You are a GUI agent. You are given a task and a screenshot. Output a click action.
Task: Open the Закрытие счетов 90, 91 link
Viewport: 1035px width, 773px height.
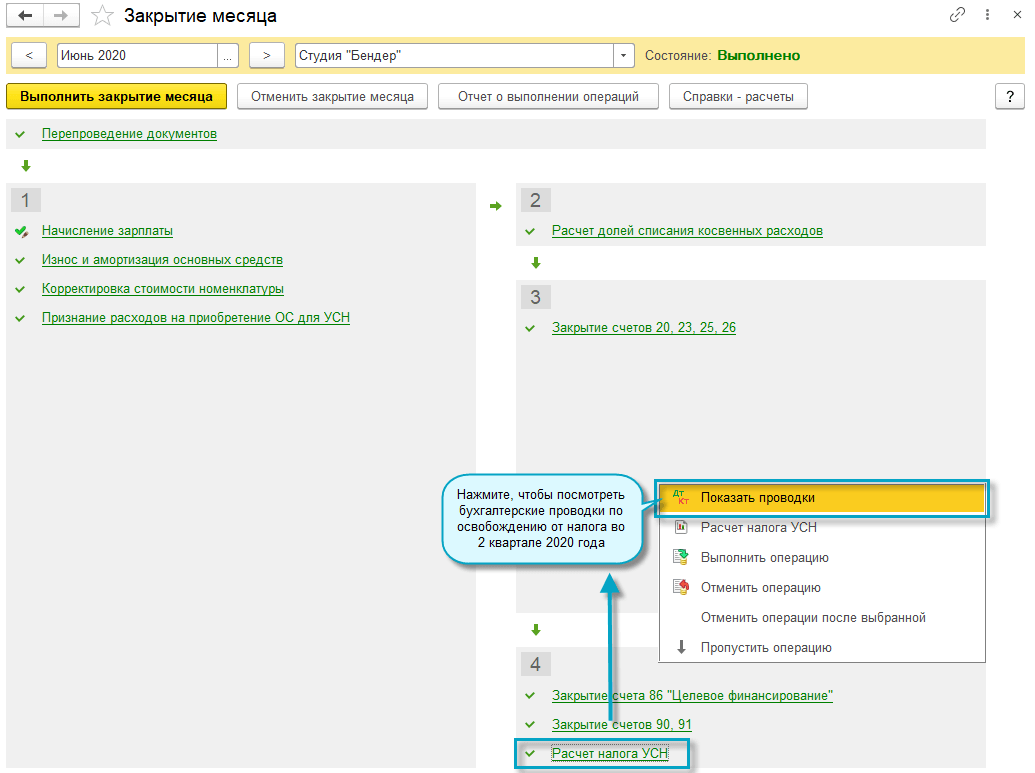tap(622, 725)
